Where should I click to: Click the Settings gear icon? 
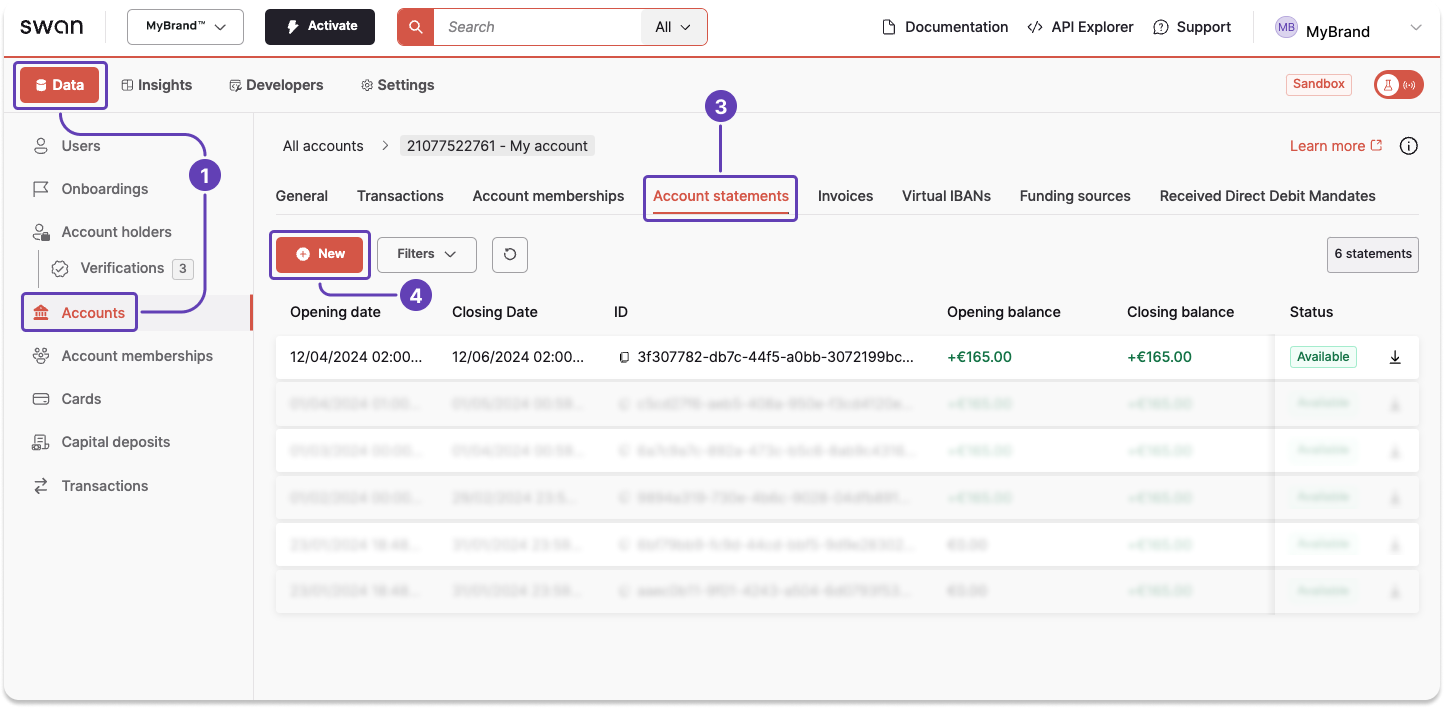pos(368,85)
